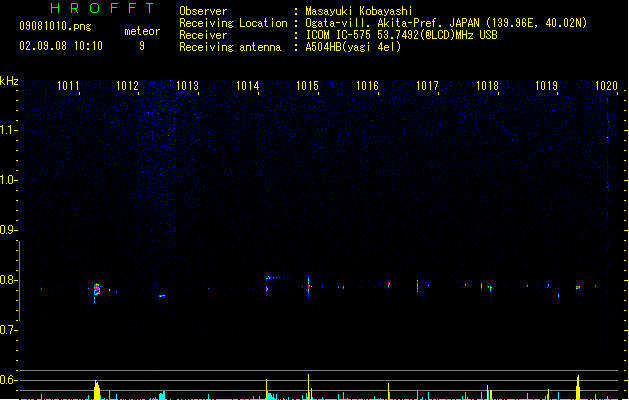Click the HROFFT title text
The image size is (629, 400).
(103, 8)
